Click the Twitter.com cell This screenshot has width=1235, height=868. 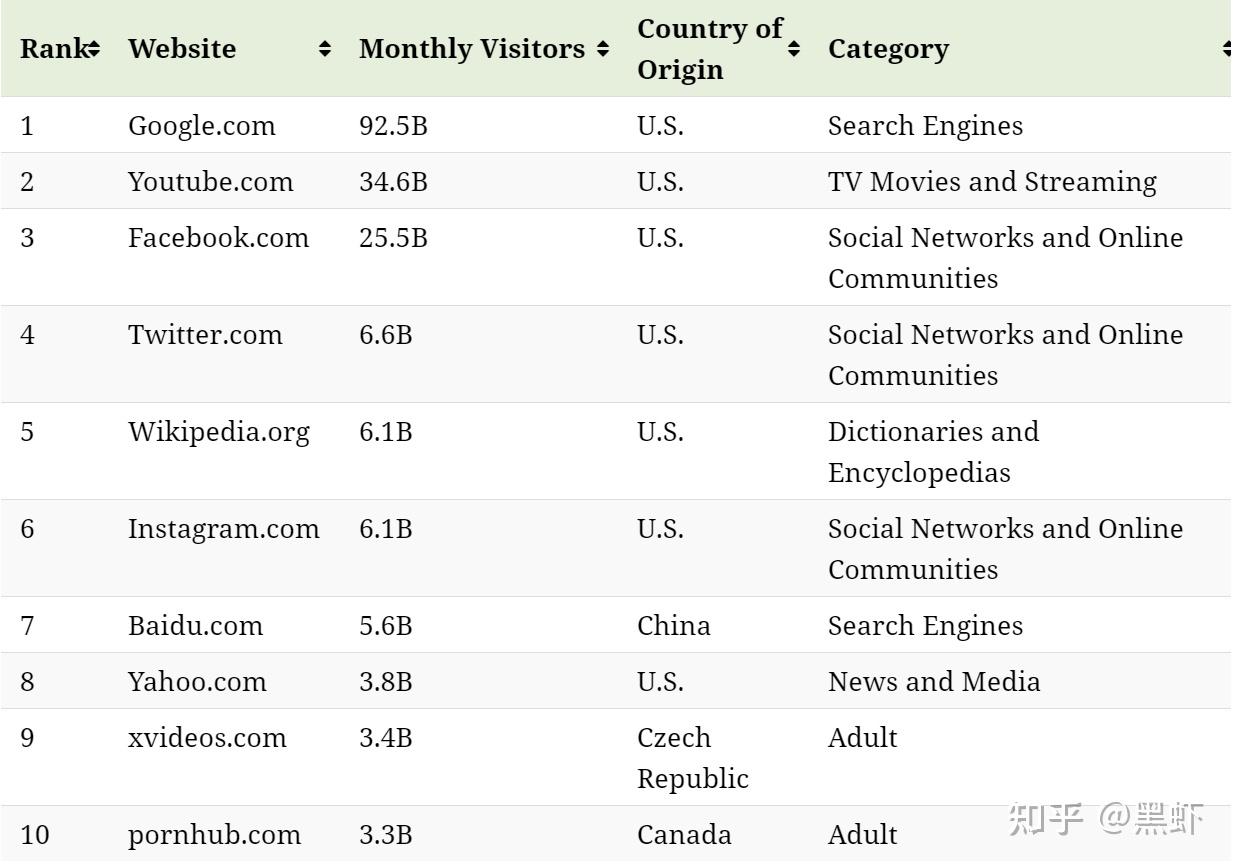(x=205, y=335)
